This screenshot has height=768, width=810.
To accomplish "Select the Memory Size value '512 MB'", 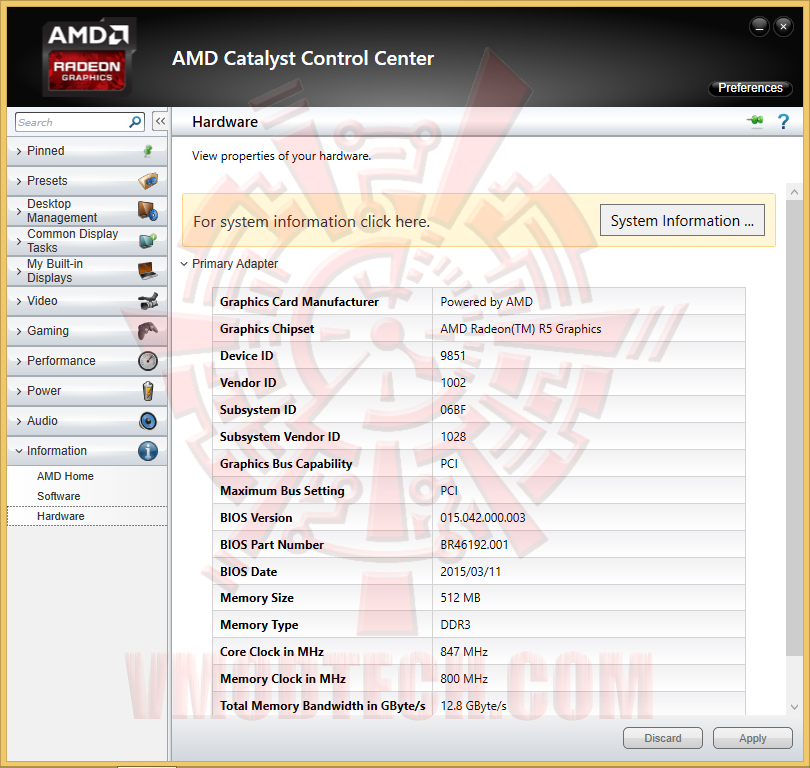I will click(460, 598).
